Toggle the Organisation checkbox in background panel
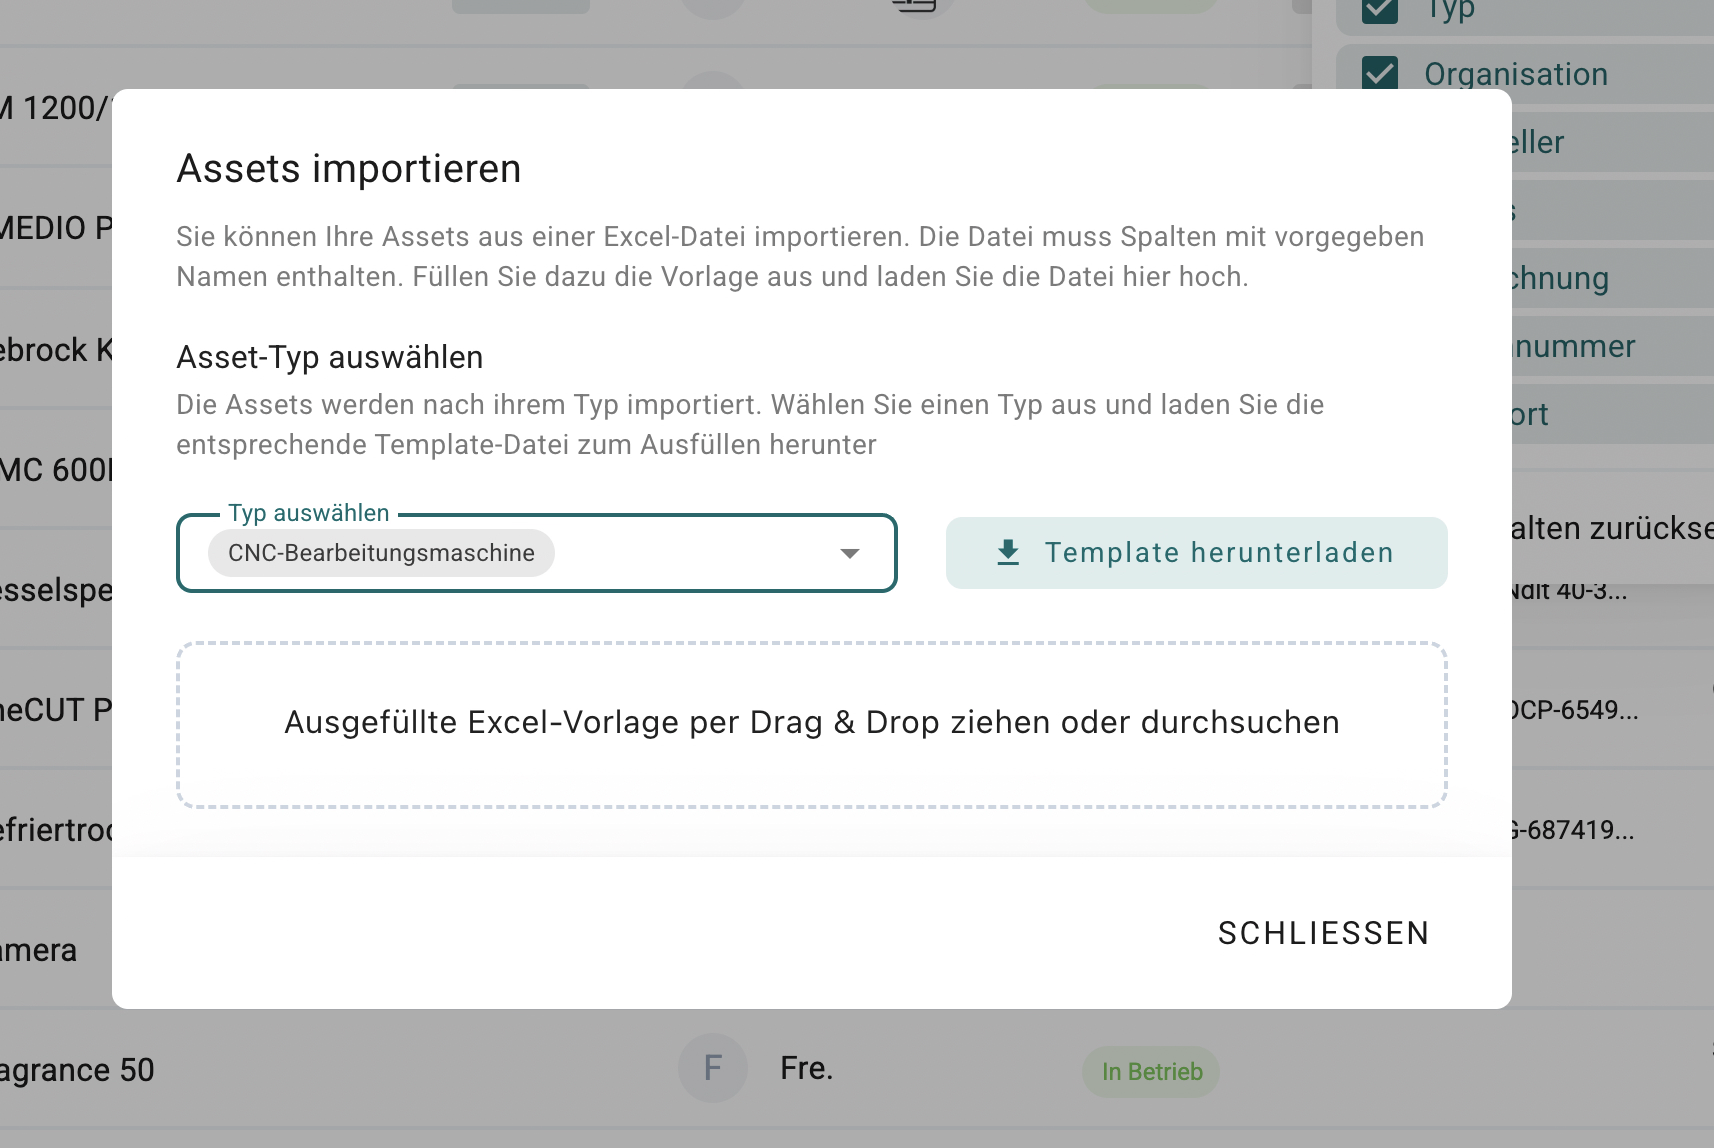The image size is (1714, 1148). 1380,74
